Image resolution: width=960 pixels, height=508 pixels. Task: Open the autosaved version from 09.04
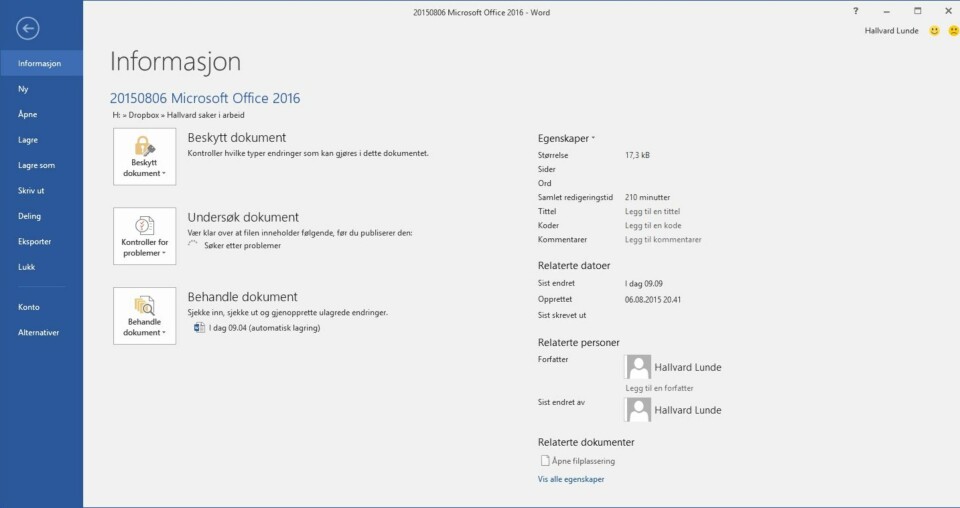(x=263, y=327)
